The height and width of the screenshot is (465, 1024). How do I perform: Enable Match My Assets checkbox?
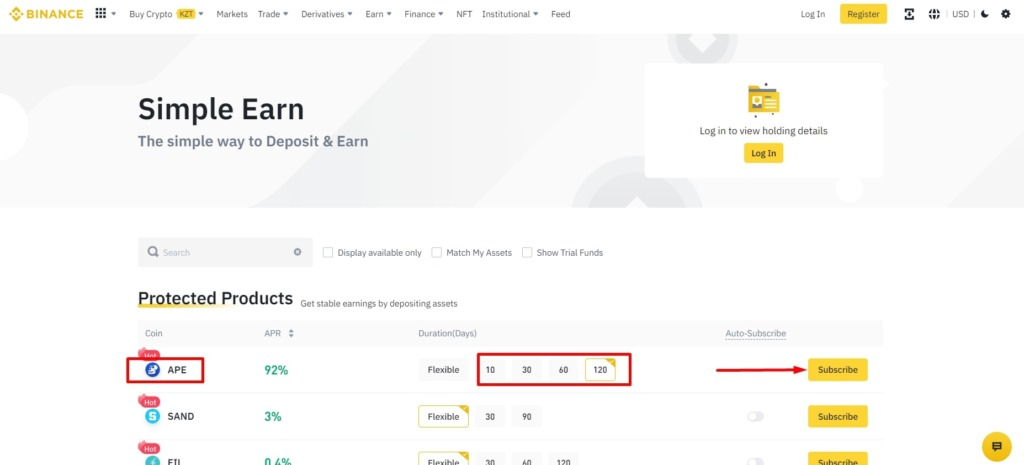coord(437,253)
